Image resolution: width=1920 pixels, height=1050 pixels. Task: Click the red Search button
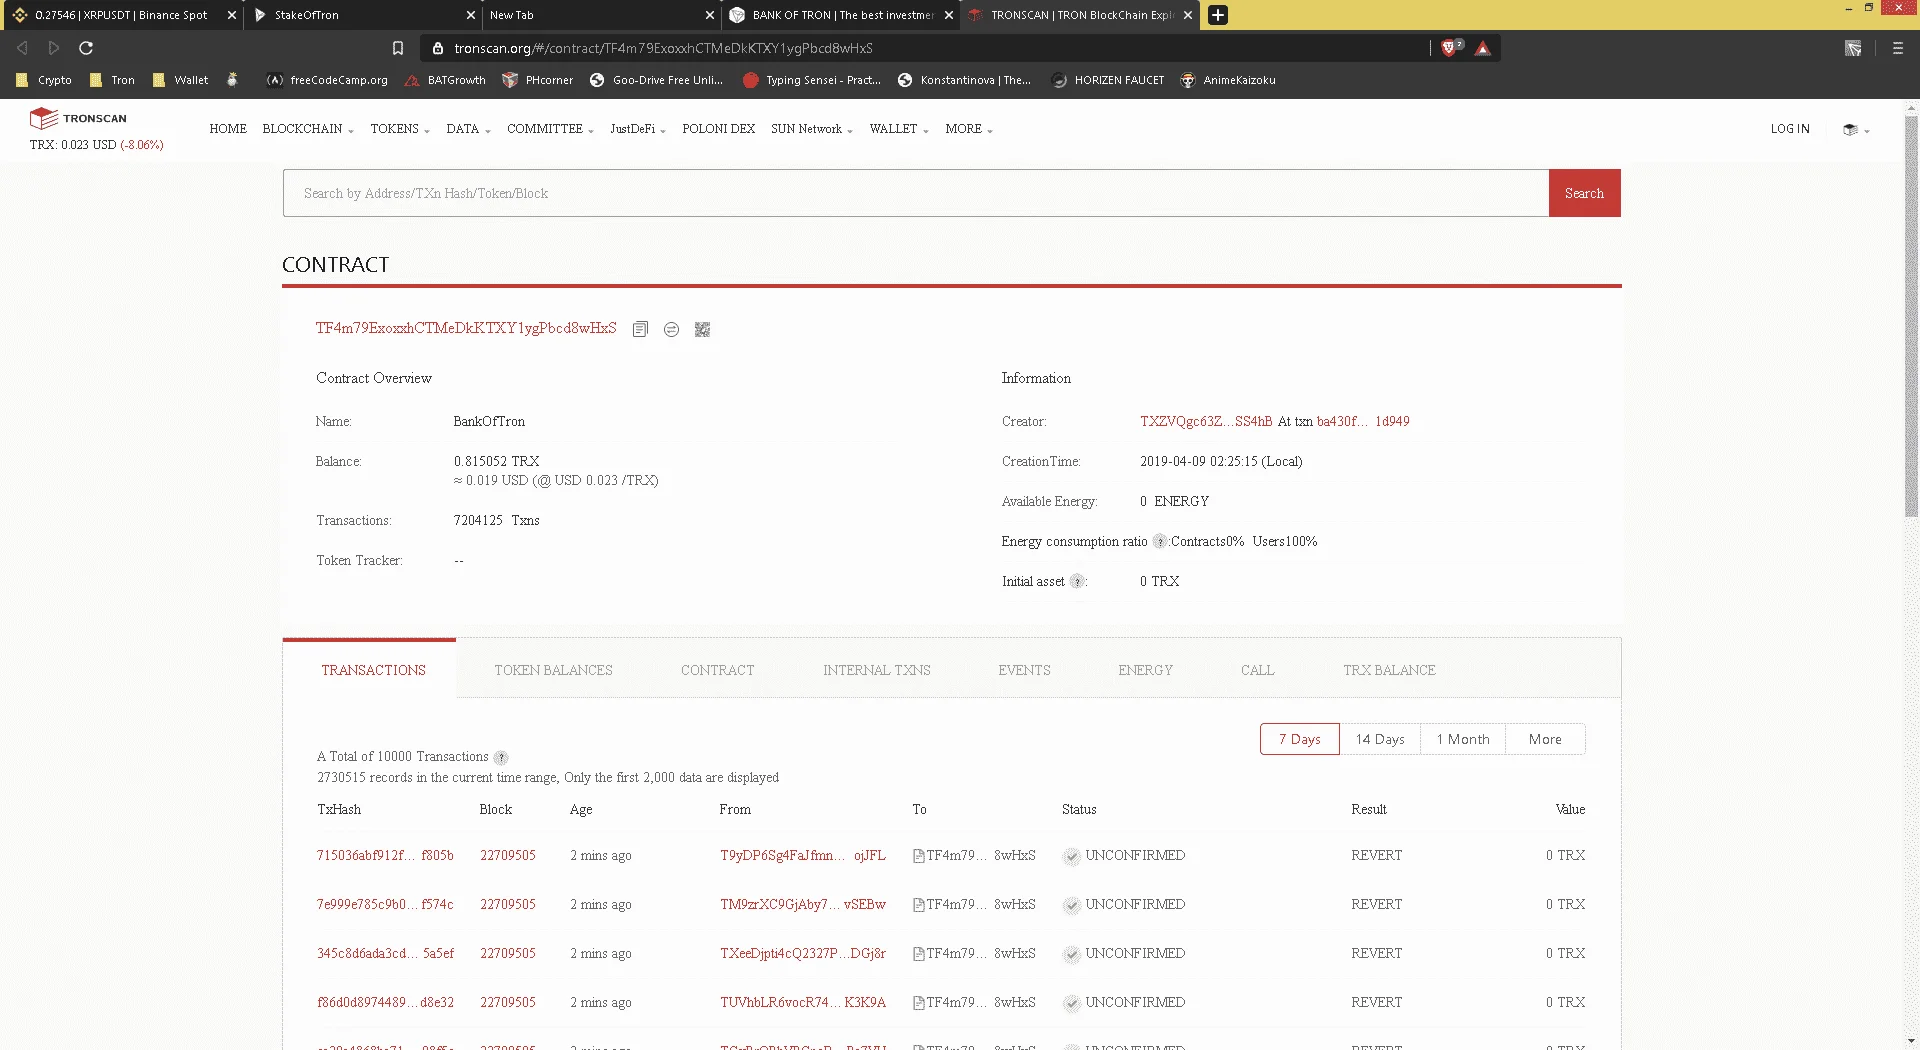tap(1584, 193)
